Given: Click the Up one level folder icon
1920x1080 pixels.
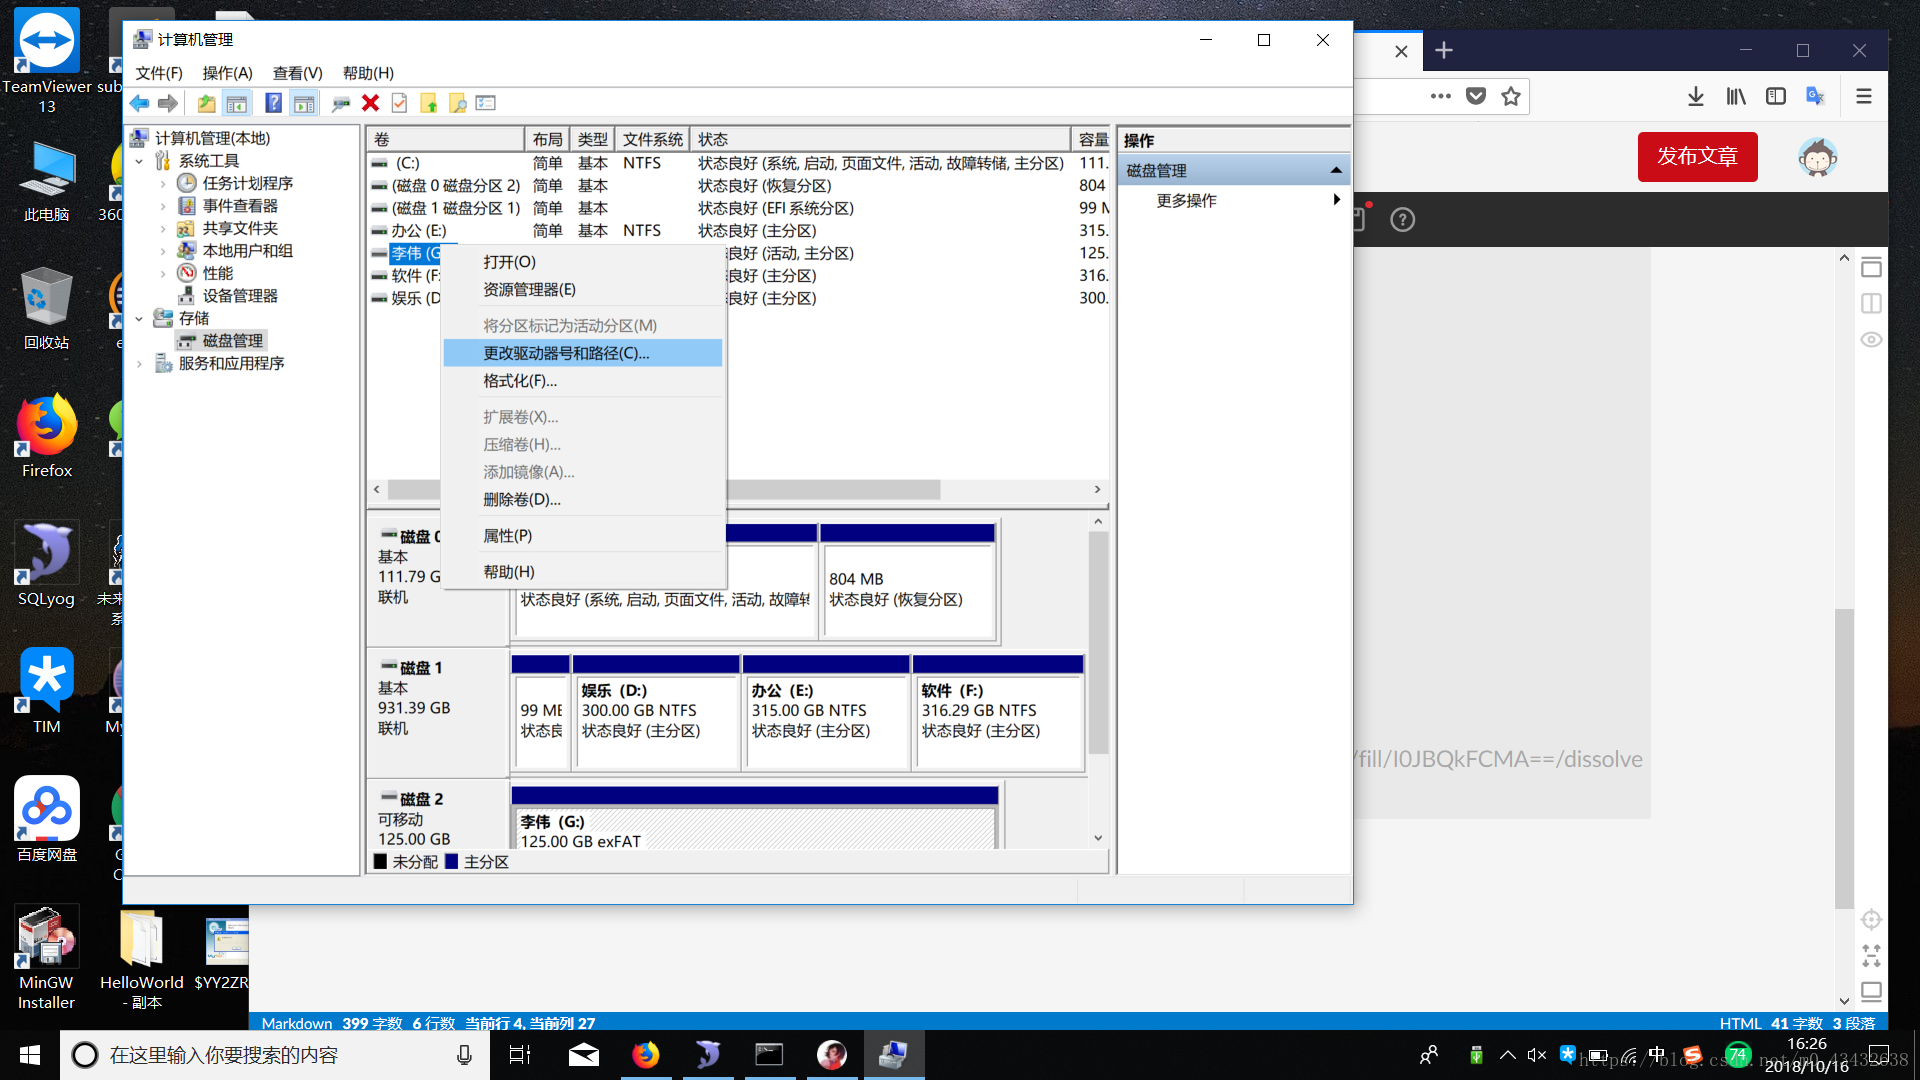Looking at the screenshot, I should [207, 103].
